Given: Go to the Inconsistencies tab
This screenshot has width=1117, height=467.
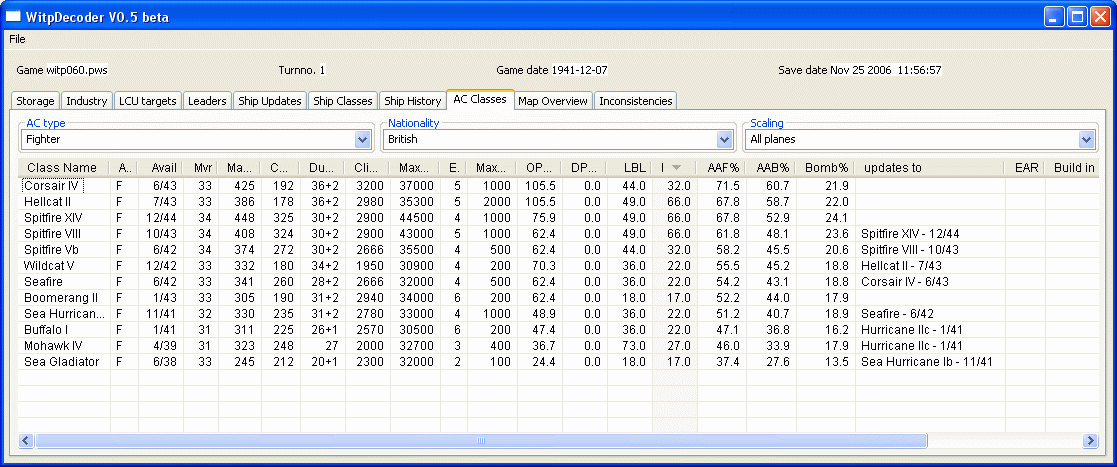Looking at the screenshot, I should pyautogui.click(x=636, y=101).
